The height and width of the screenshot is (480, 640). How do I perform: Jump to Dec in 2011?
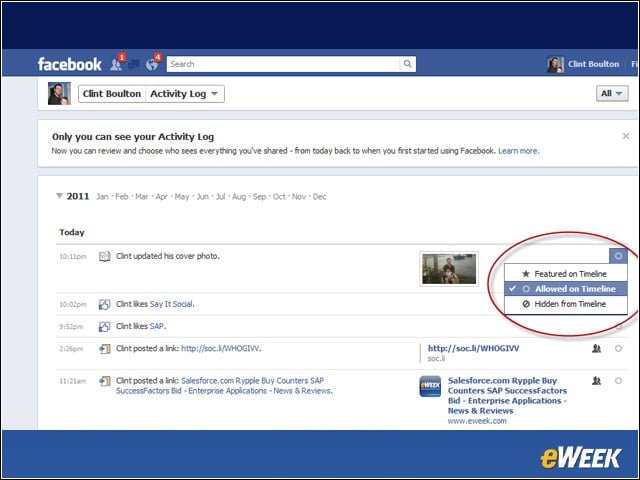click(x=319, y=197)
